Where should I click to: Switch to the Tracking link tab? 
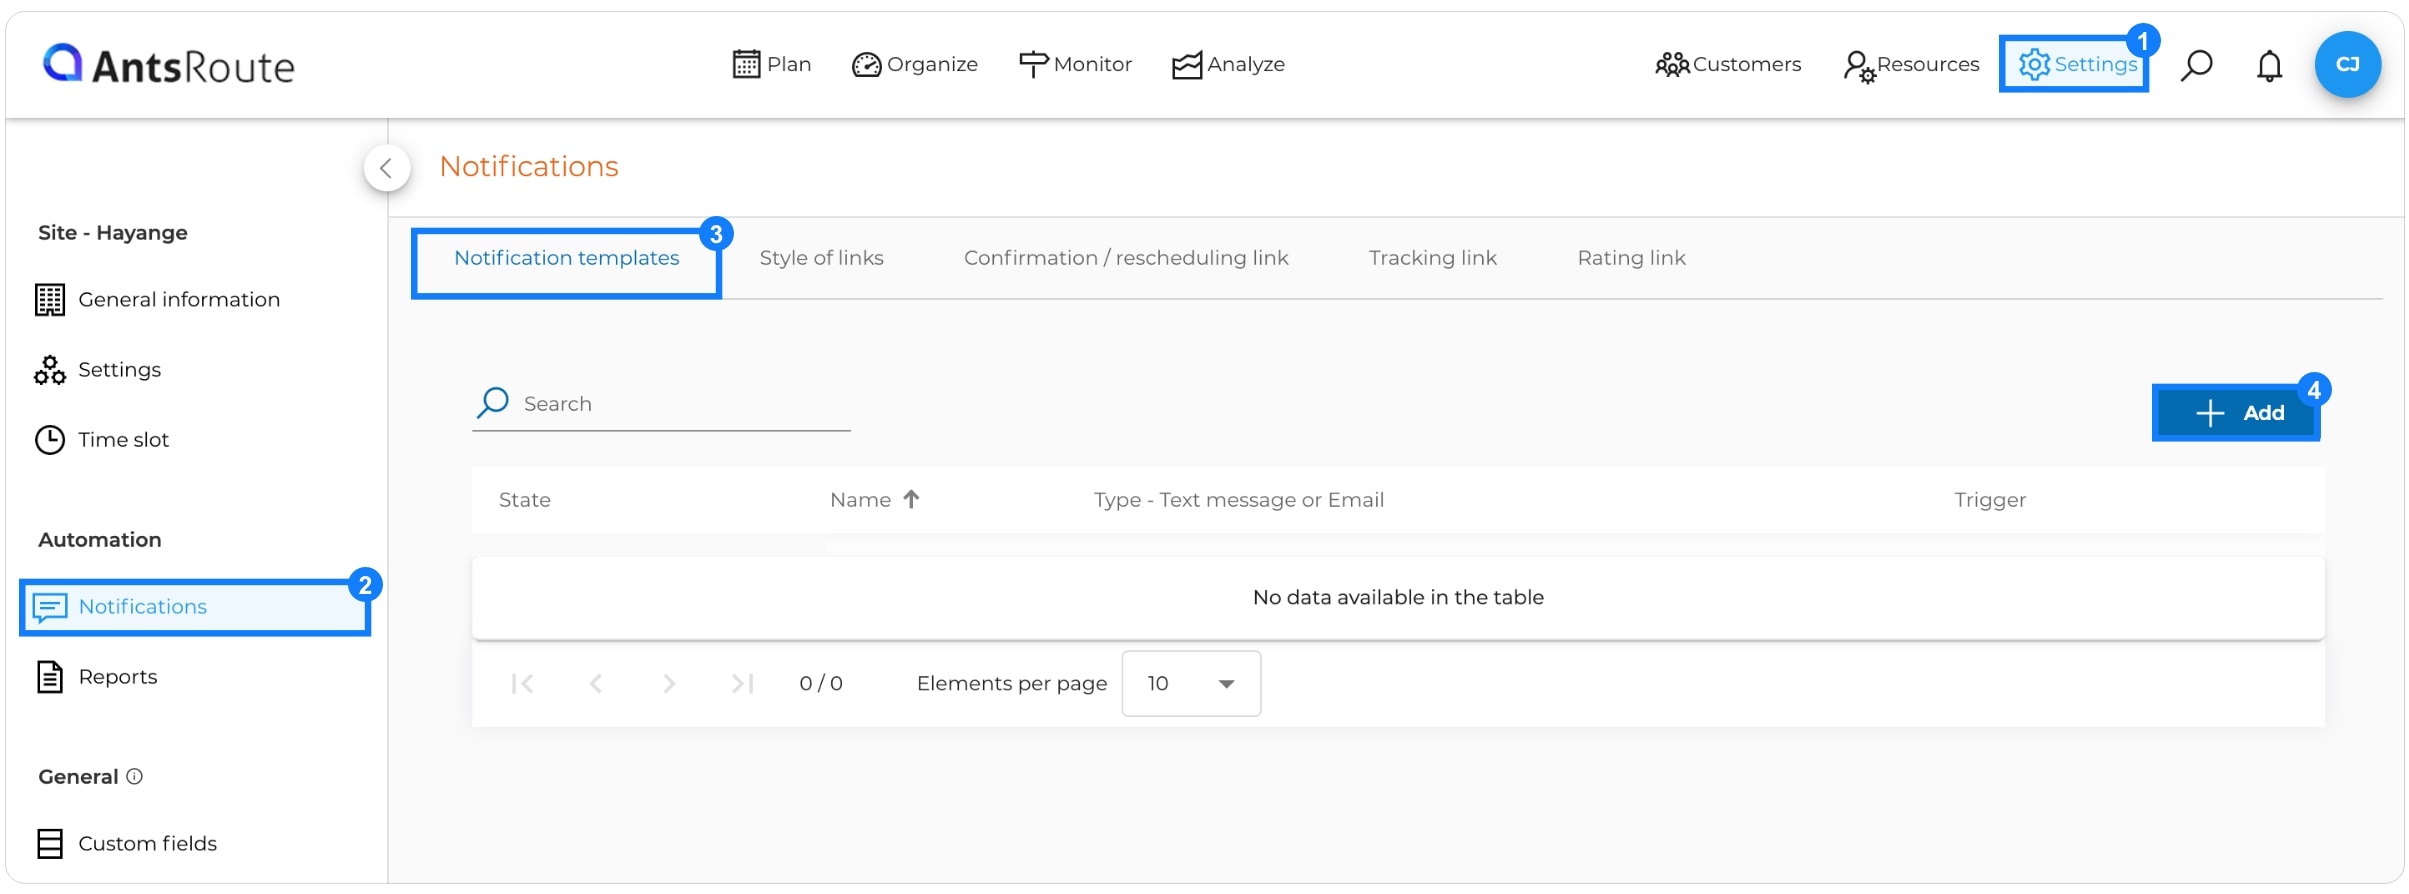(x=1432, y=258)
